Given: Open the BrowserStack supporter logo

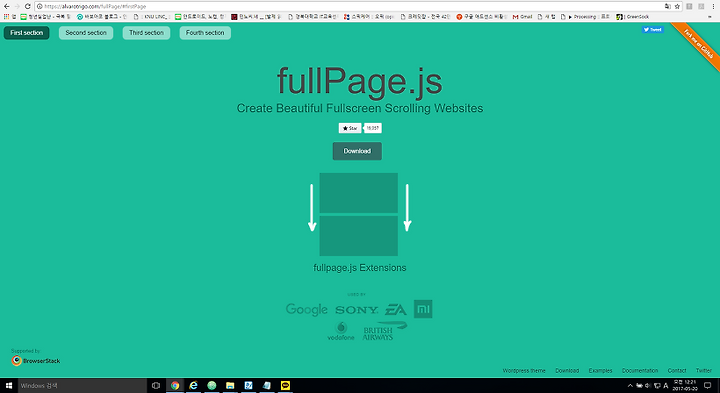Looking at the screenshot, I should 36,361.
